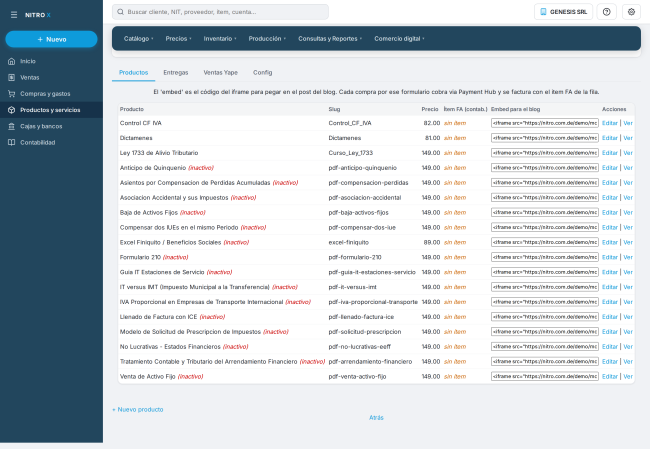650x449 pixels.
Task: Click Editar for Control CF IVA
Action: pyautogui.click(x=609, y=123)
